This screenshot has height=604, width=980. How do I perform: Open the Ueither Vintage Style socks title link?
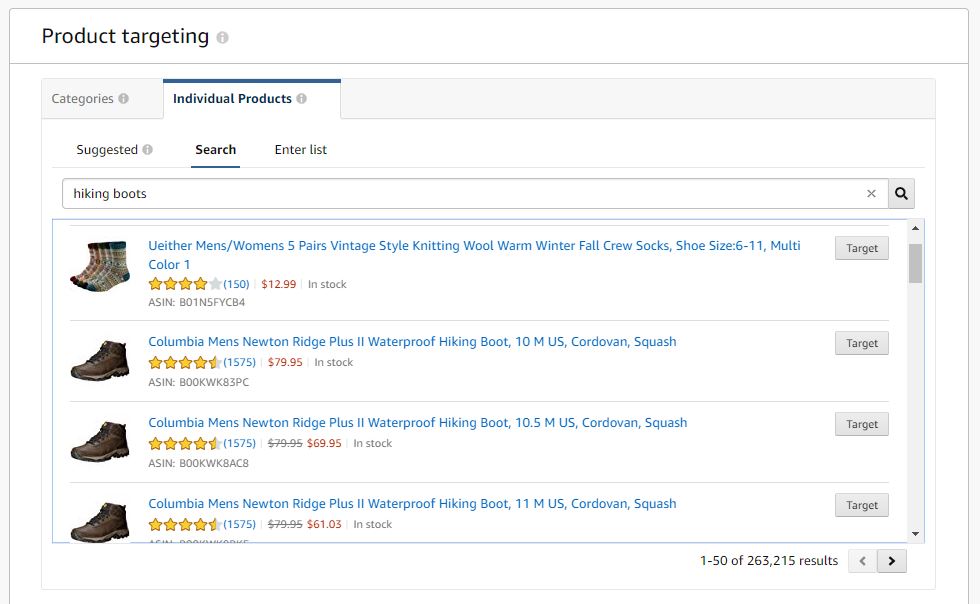[x=474, y=255]
